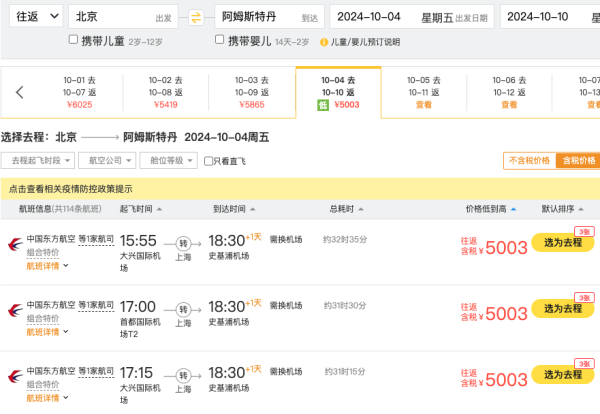
Task: Edit the arrival city field 阿姆斯特丹
Action: coord(269,16)
